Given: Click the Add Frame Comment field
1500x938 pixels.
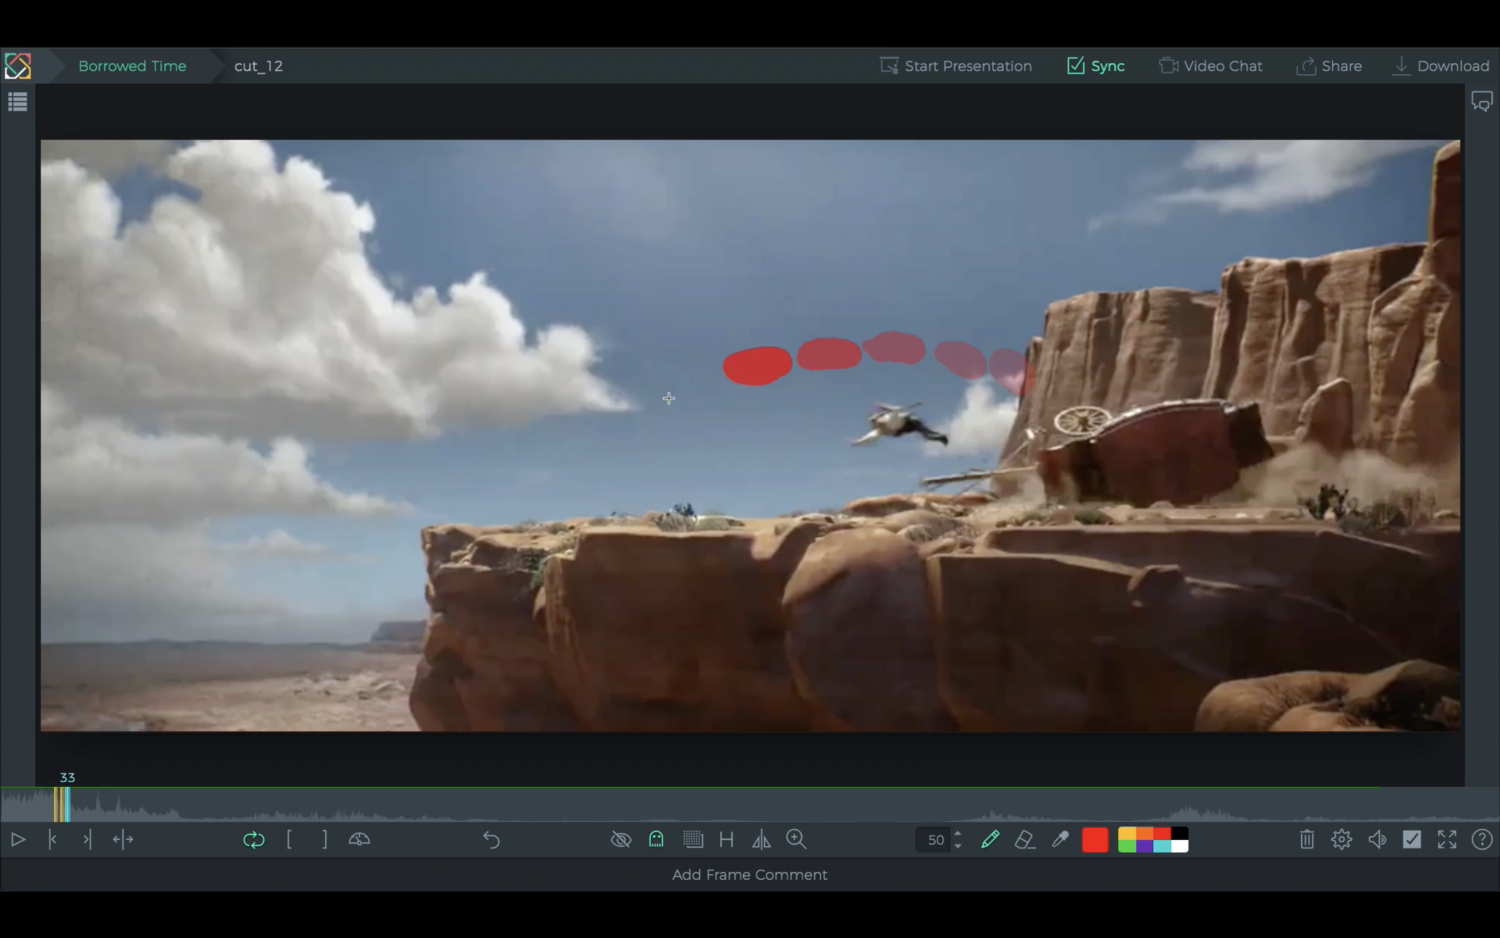Looking at the screenshot, I should coord(749,874).
